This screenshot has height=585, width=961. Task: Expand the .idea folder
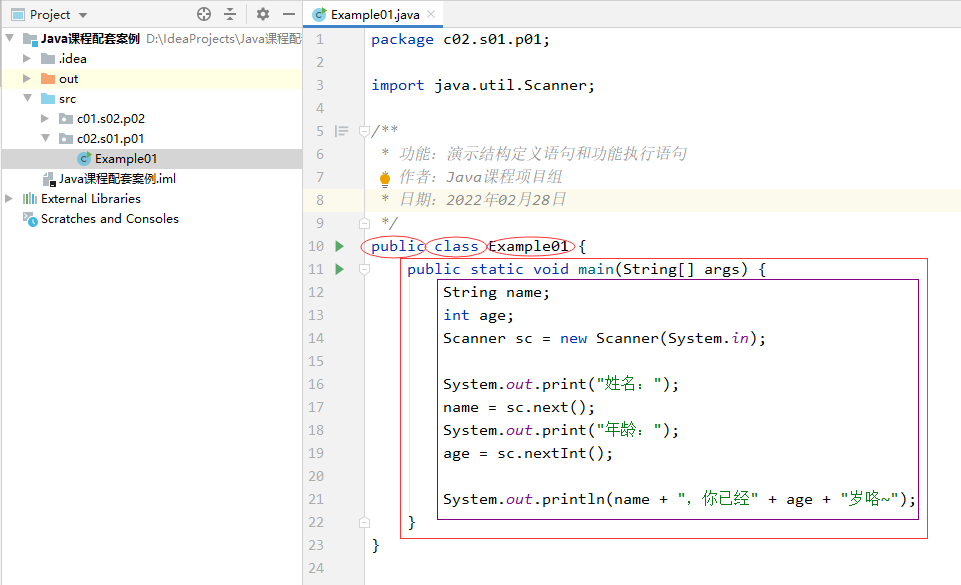click(27, 58)
